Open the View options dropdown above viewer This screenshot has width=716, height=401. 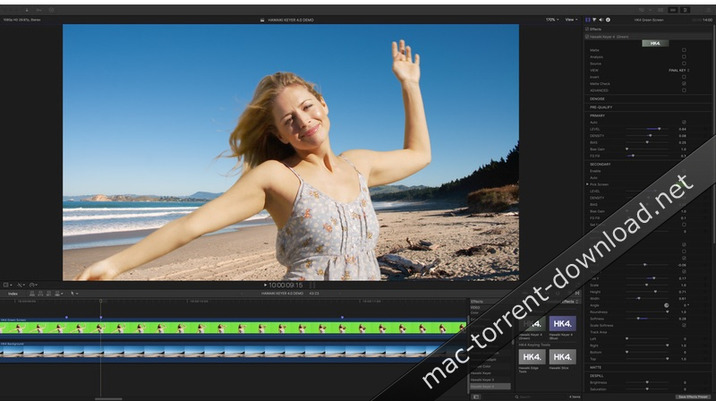point(570,19)
